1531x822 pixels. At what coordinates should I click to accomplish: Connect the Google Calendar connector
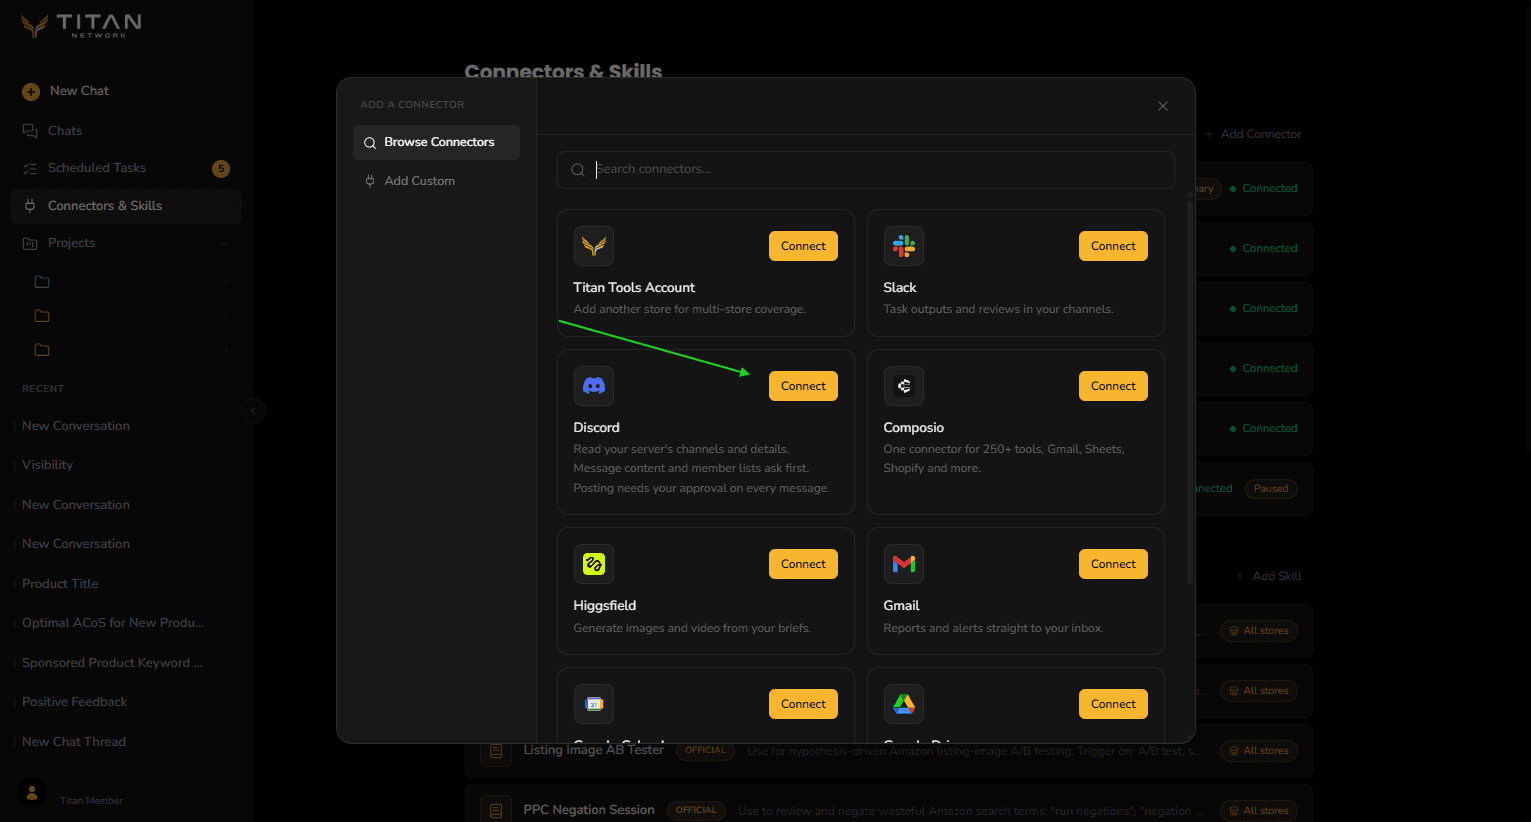pyautogui.click(x=803, y=704)
